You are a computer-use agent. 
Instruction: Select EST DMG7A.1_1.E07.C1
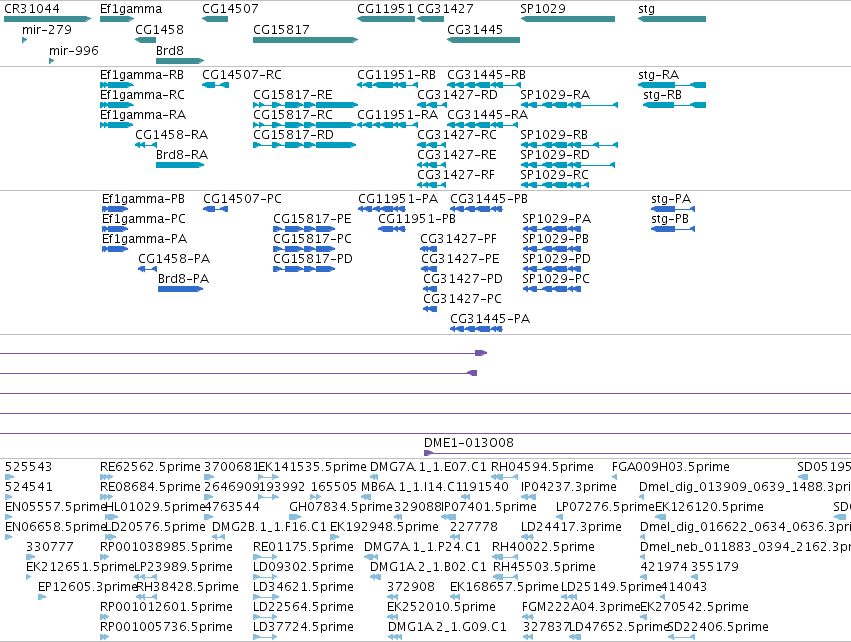click(x=428, y=467)
